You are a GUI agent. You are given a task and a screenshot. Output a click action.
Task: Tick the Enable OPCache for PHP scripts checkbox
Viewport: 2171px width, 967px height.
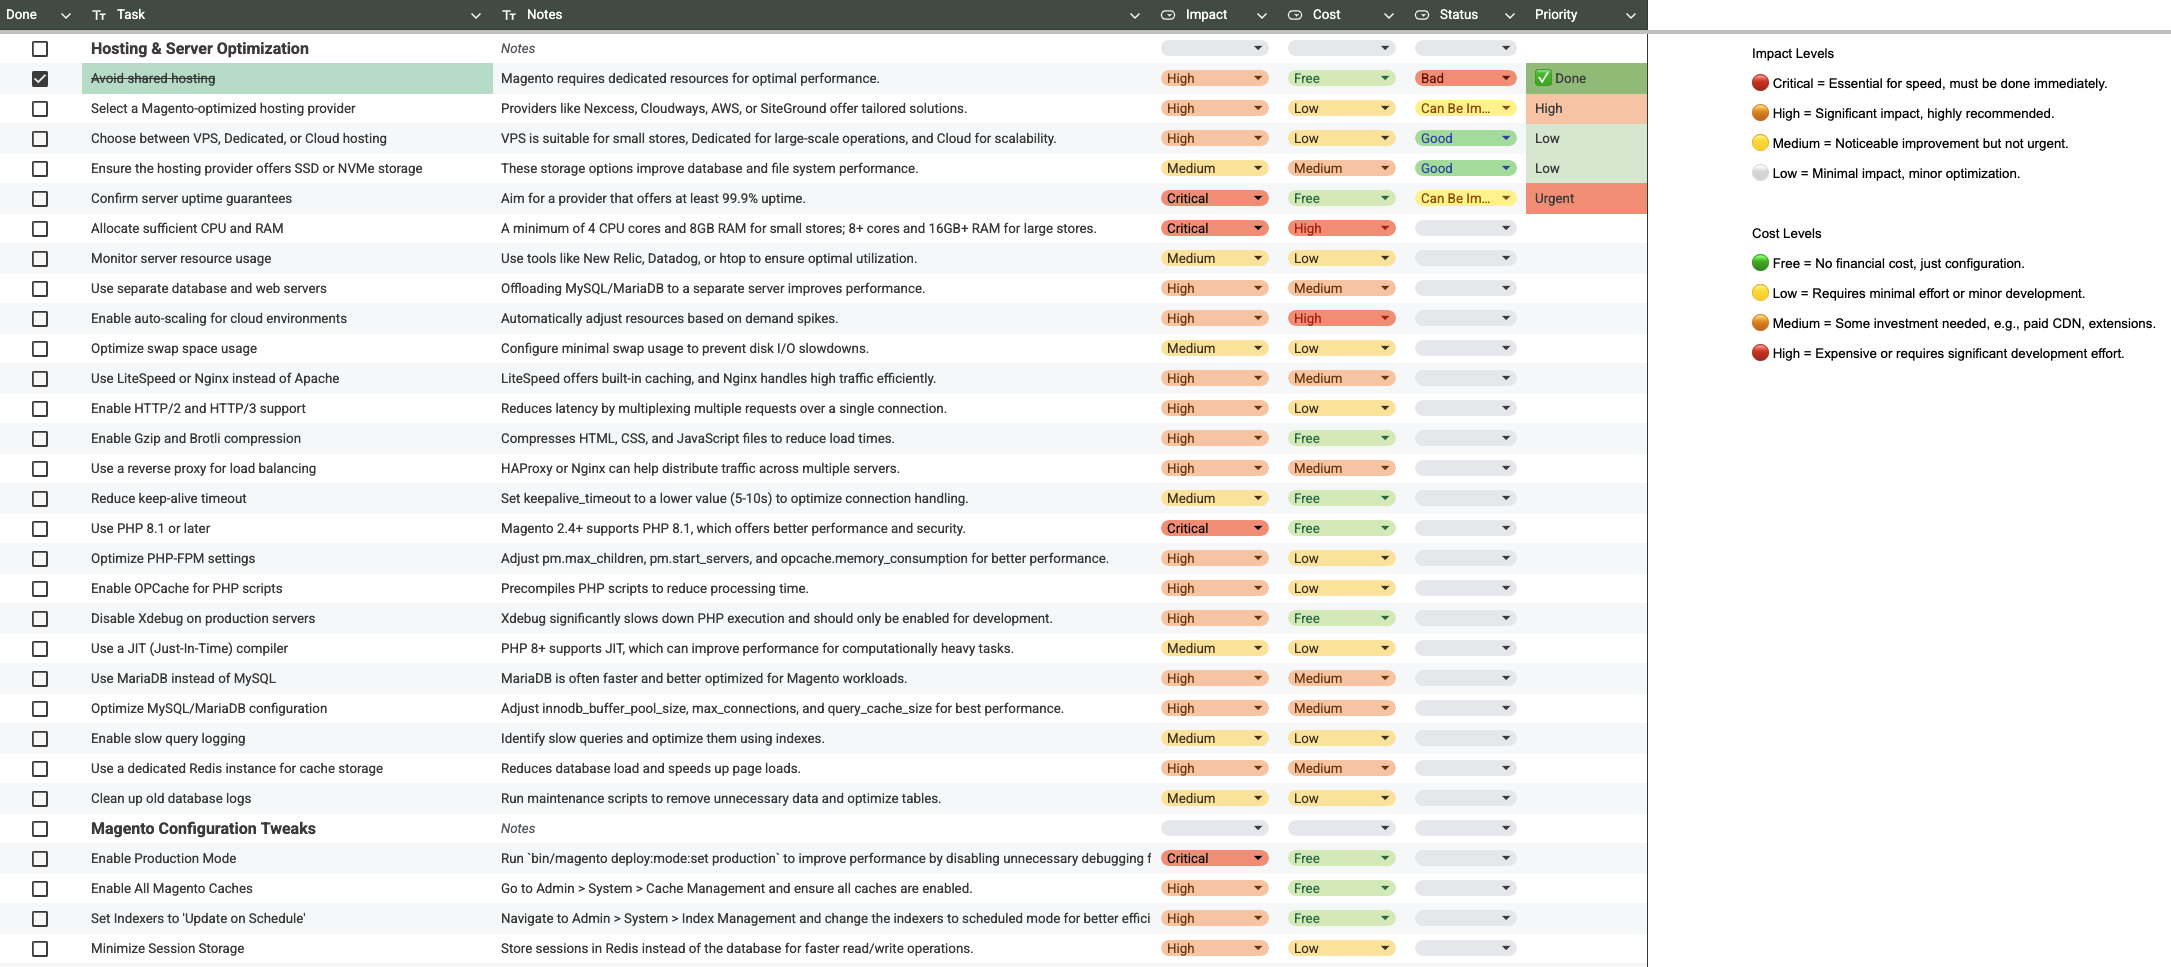pos(40,588)
